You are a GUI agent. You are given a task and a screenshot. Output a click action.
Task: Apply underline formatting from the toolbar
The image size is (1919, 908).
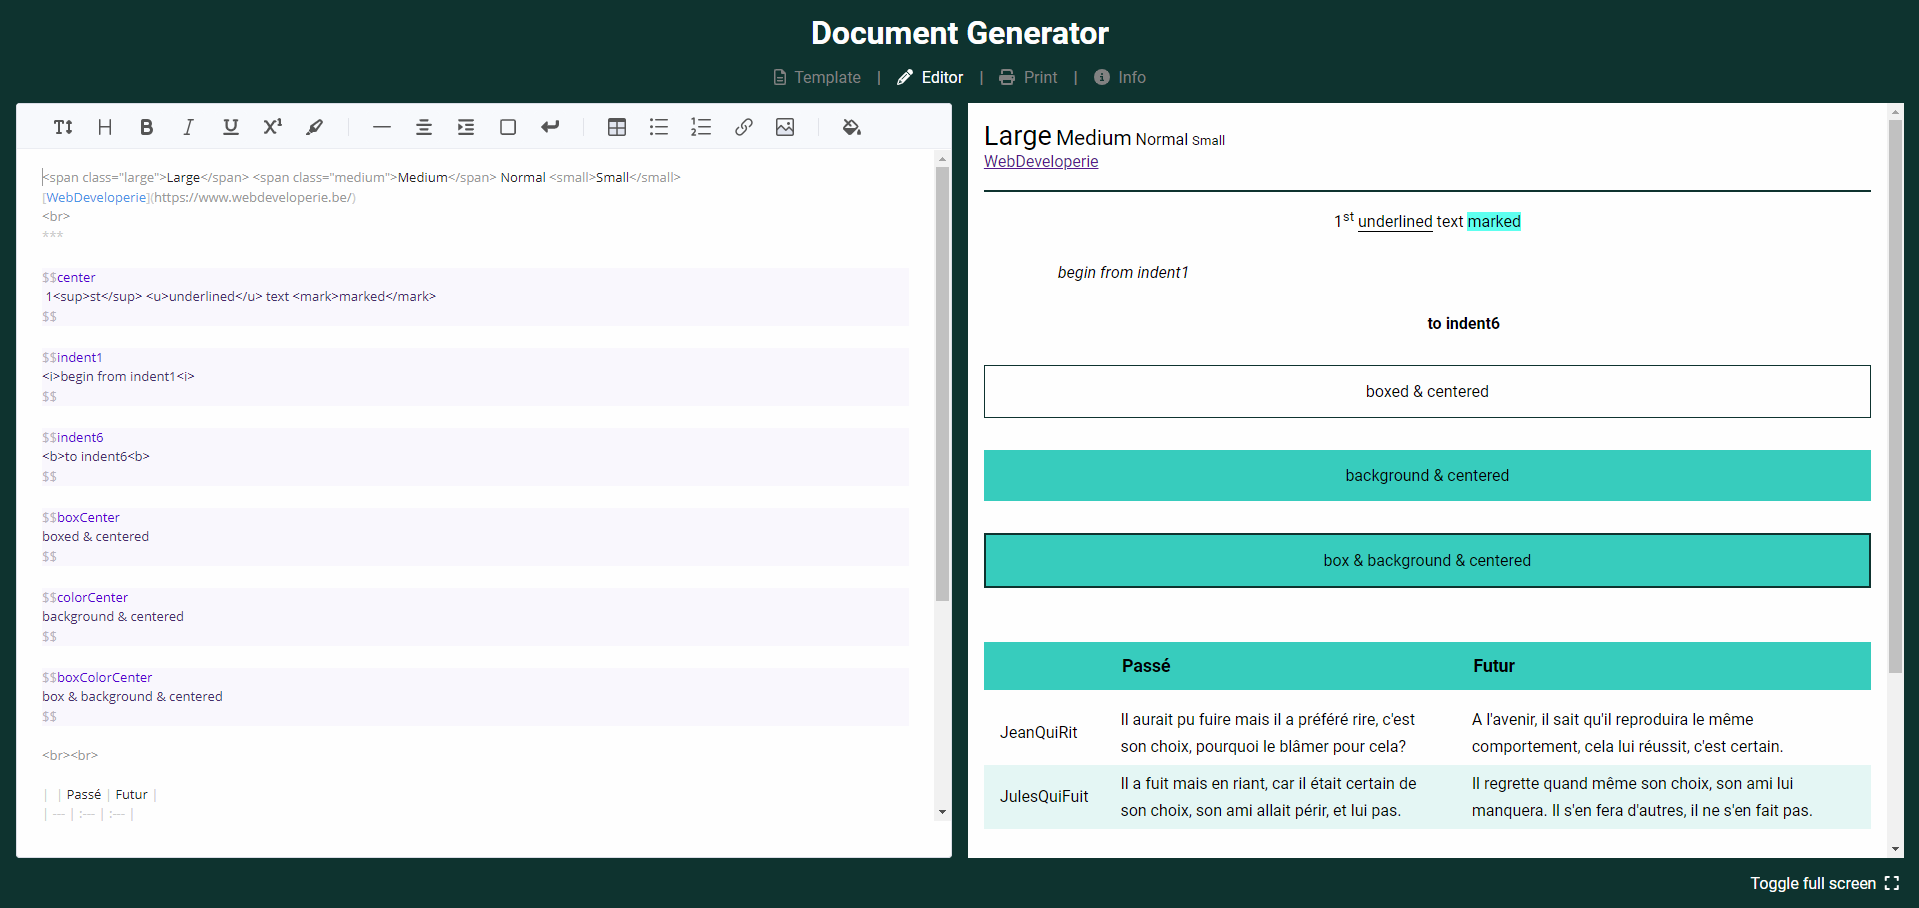click(231, 127)
